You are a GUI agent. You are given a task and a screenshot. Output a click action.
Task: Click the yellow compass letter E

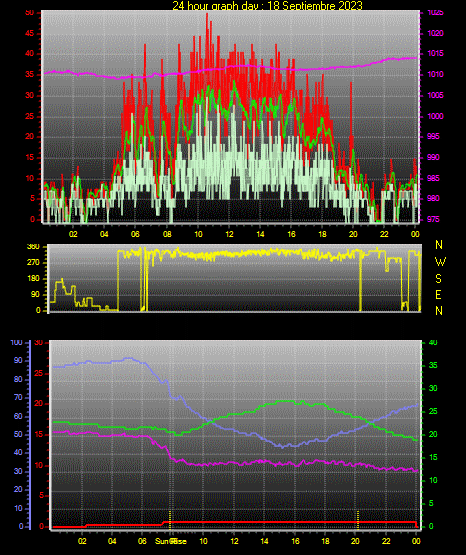(x=438, y=295)
